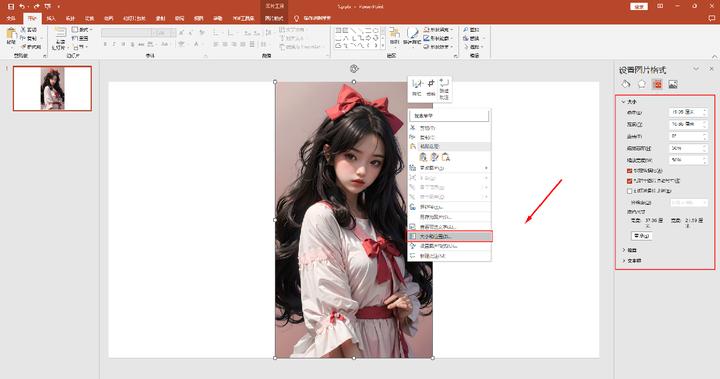Select the Size & Properties icon in format pane

pos(657,84)
